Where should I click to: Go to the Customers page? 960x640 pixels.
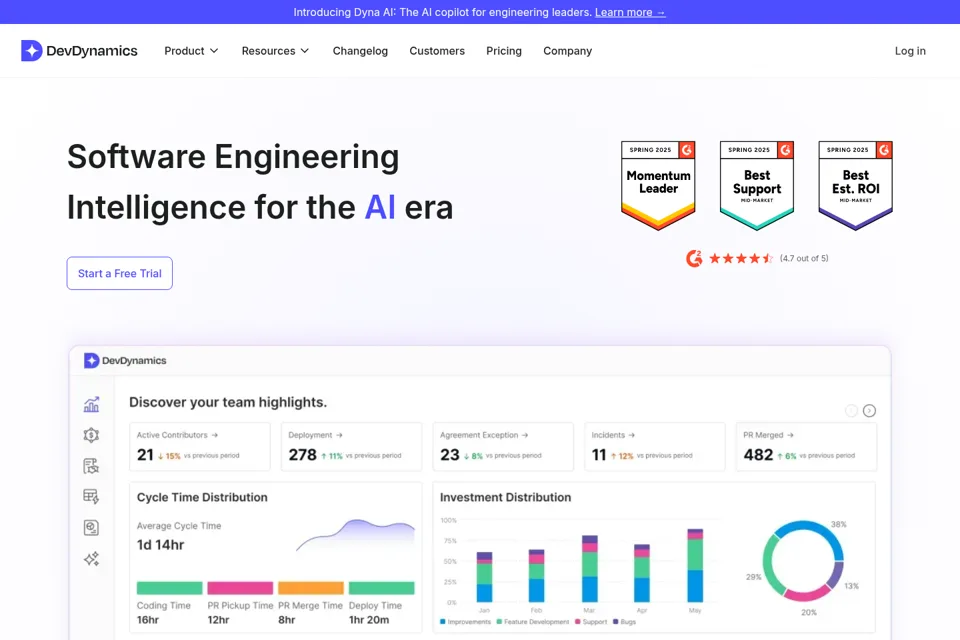pyautogui.click(x=437, y=51)
